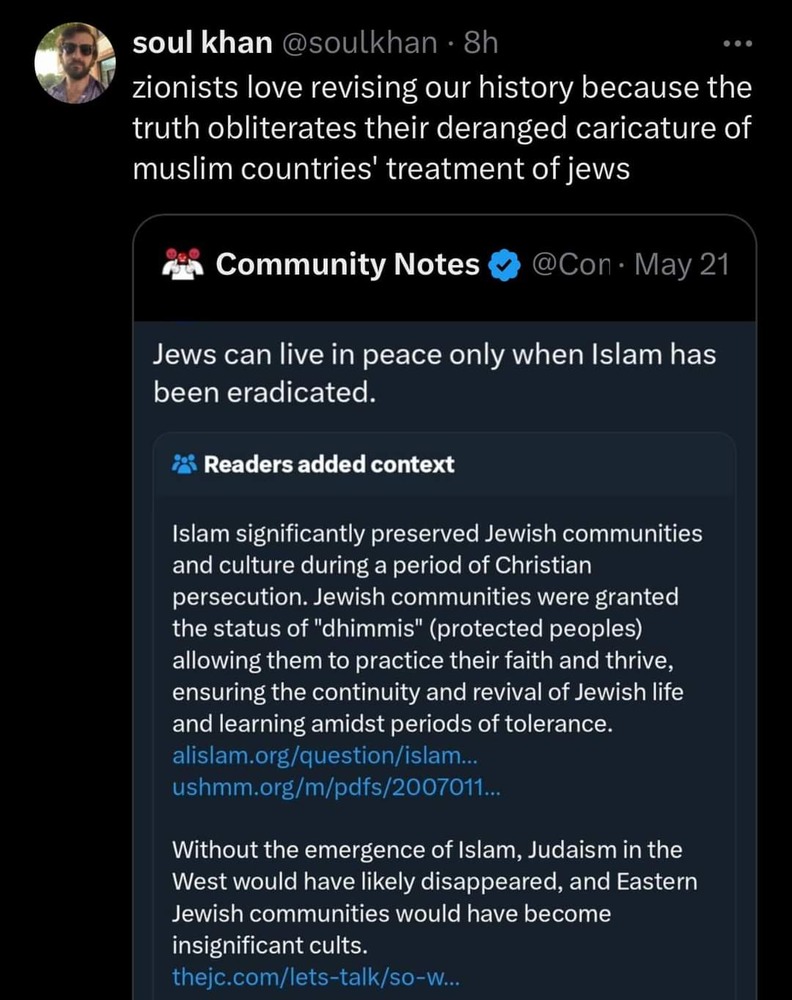This screenshot has height=1000, width=792.
Task: Open the Community Notes account name
Action: pos(347,265)
